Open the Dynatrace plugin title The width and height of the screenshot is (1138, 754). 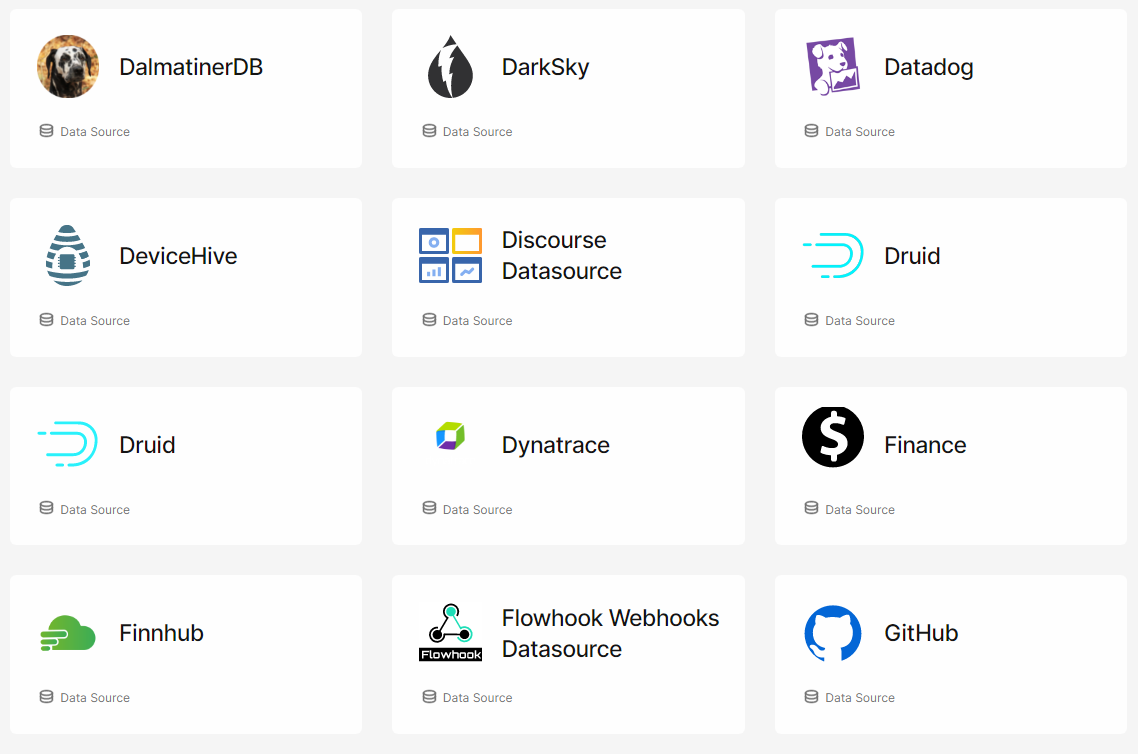click(x=555, y=445)
